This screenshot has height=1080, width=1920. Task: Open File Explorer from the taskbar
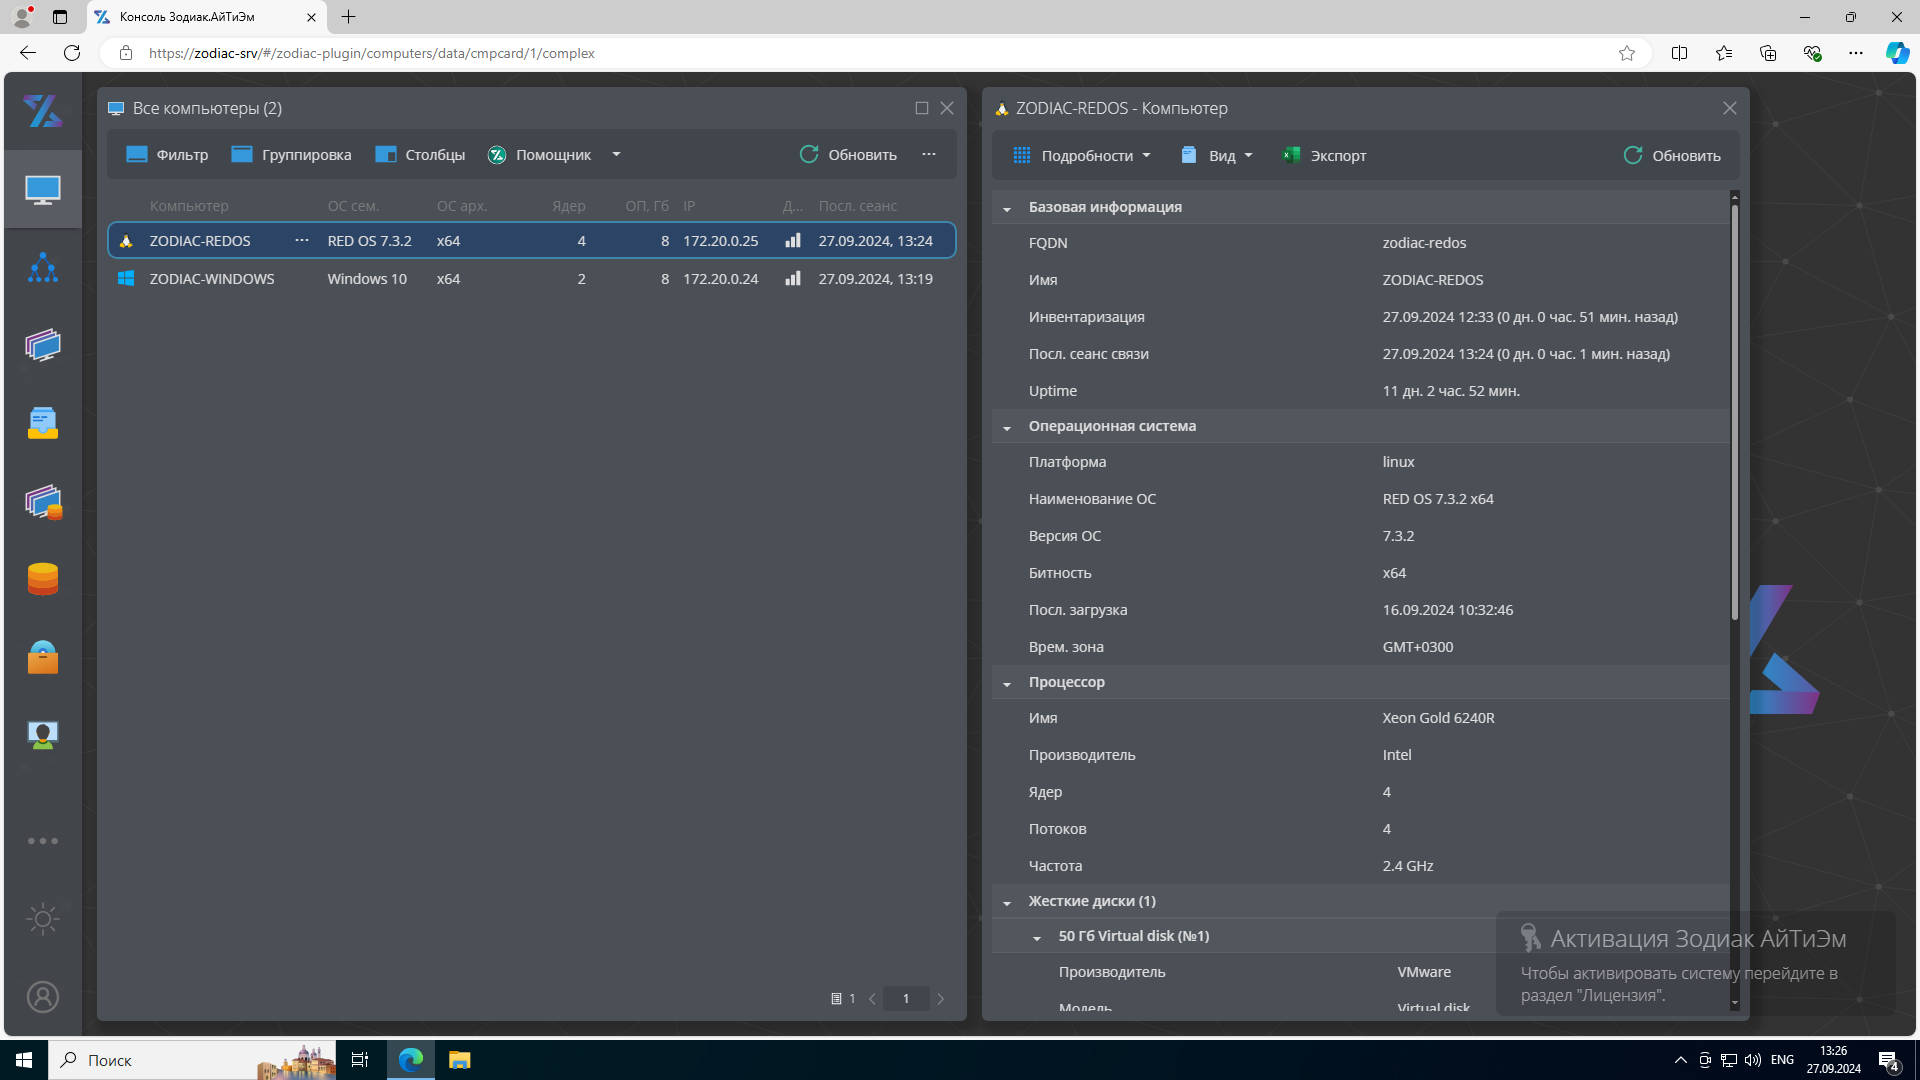(x=459, y=1060)
